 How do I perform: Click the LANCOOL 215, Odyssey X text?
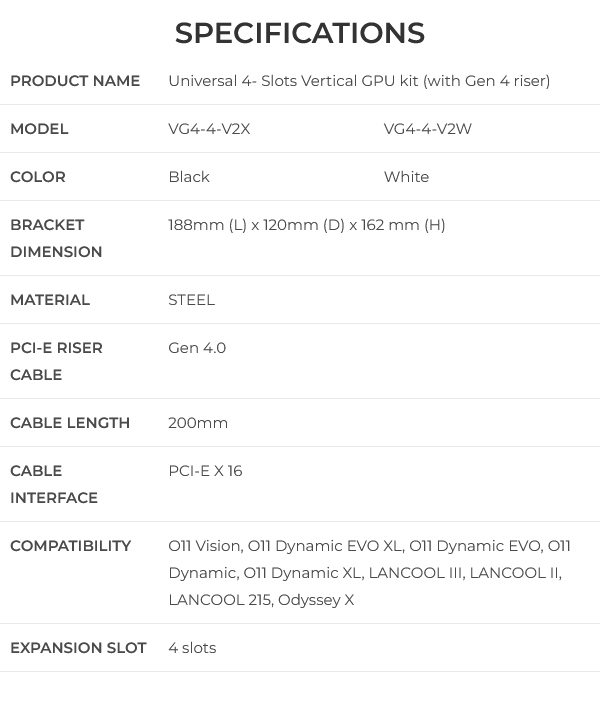(x=261, y=600)
